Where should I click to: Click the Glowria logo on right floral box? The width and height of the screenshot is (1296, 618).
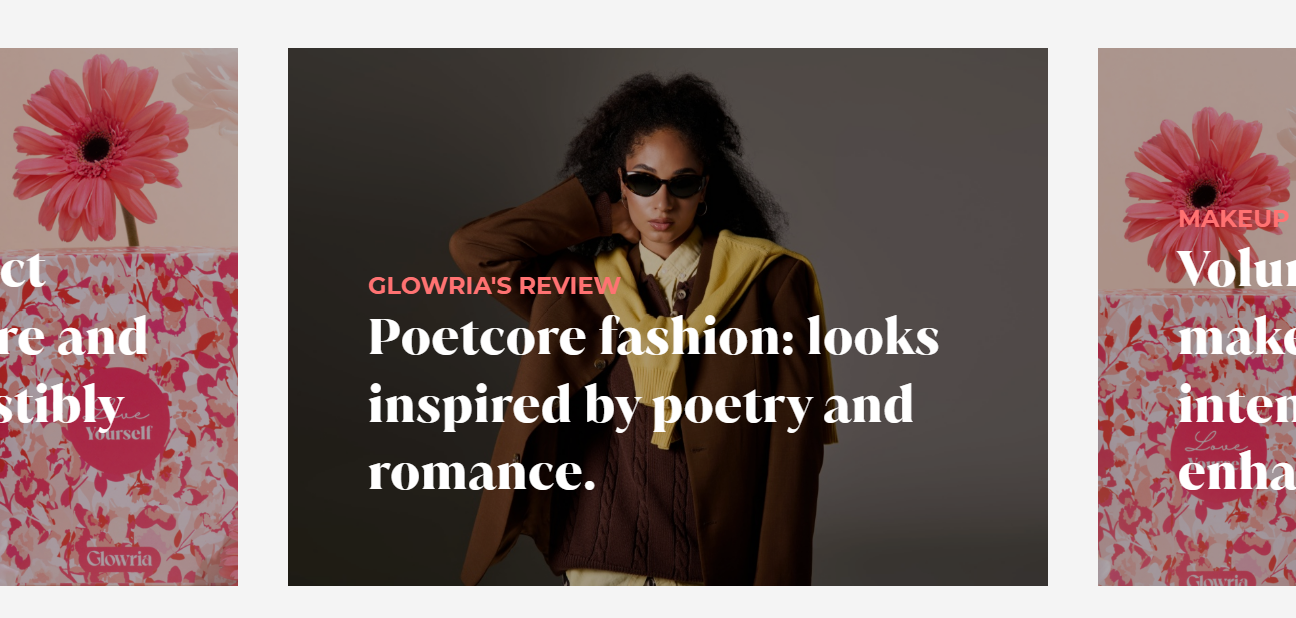pyautogui.click(x=1219, y=578)
